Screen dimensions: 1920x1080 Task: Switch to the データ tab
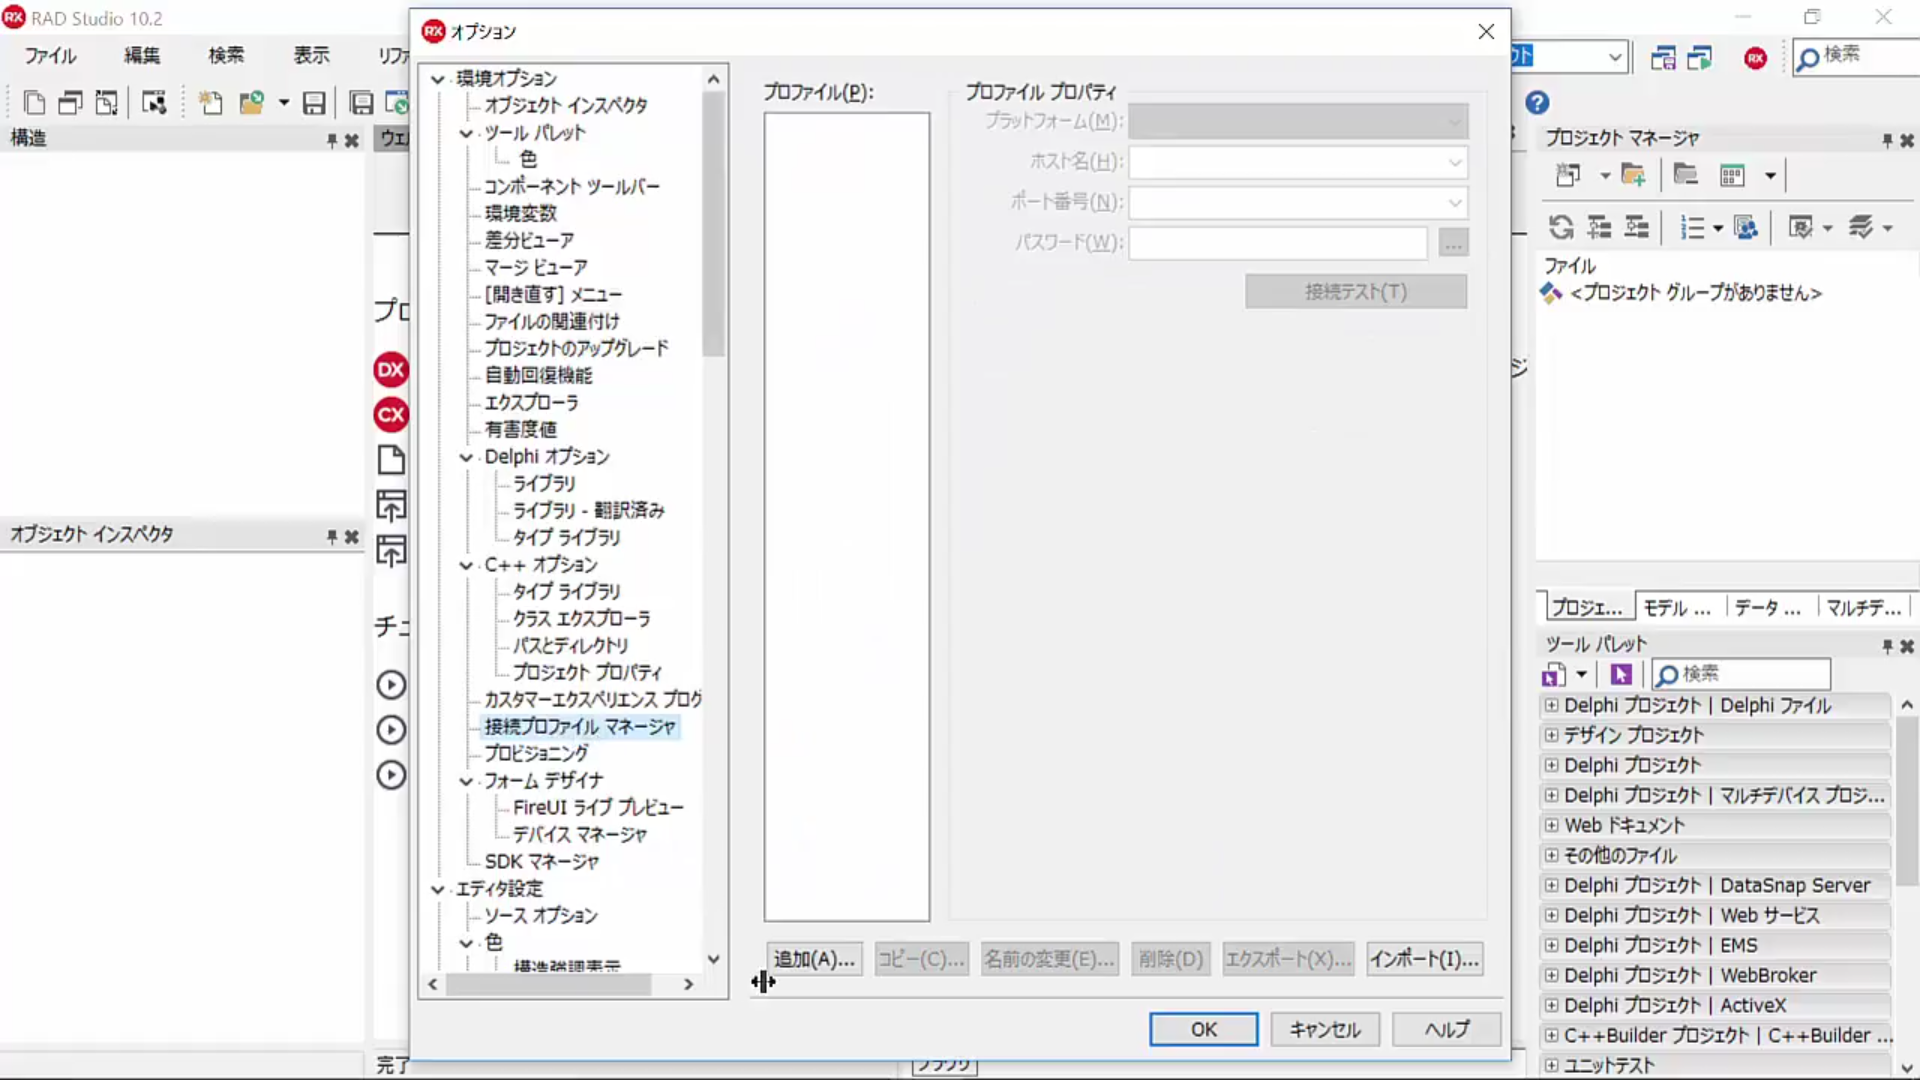(1768, 608)
